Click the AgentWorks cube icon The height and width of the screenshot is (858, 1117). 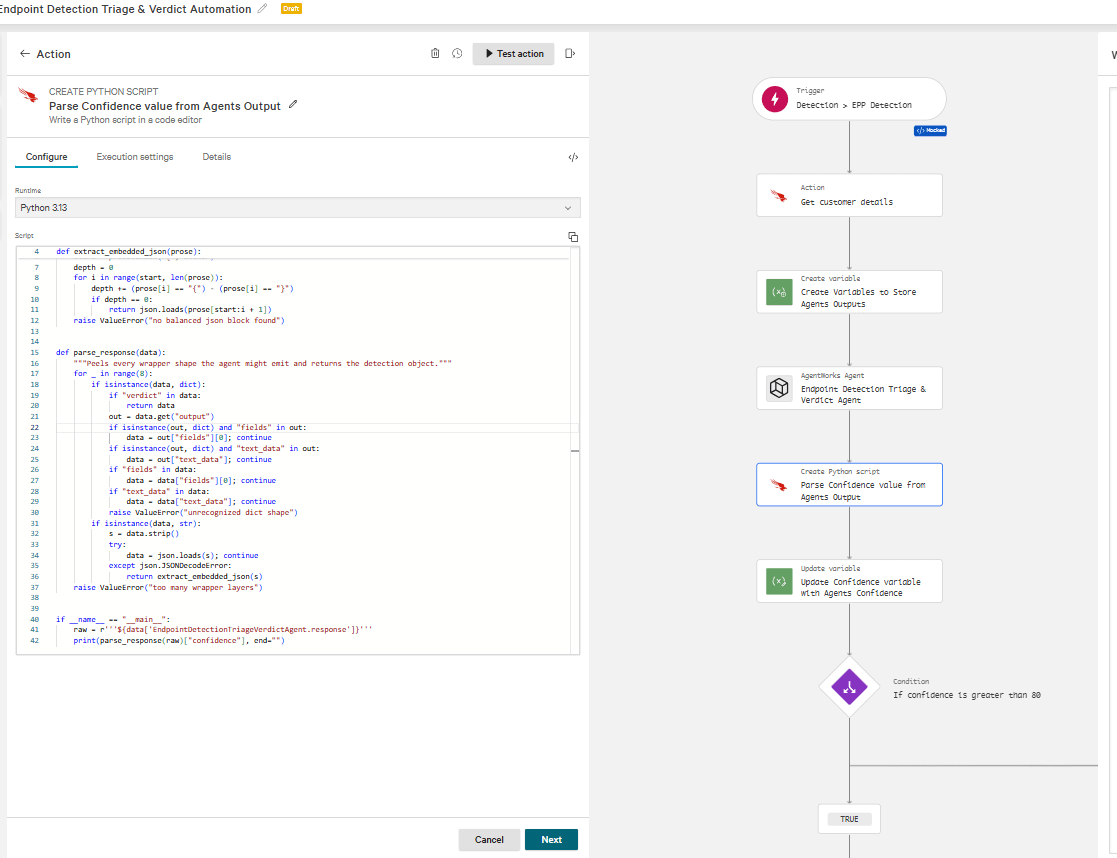pyautogui.click(x=779, y=388)
